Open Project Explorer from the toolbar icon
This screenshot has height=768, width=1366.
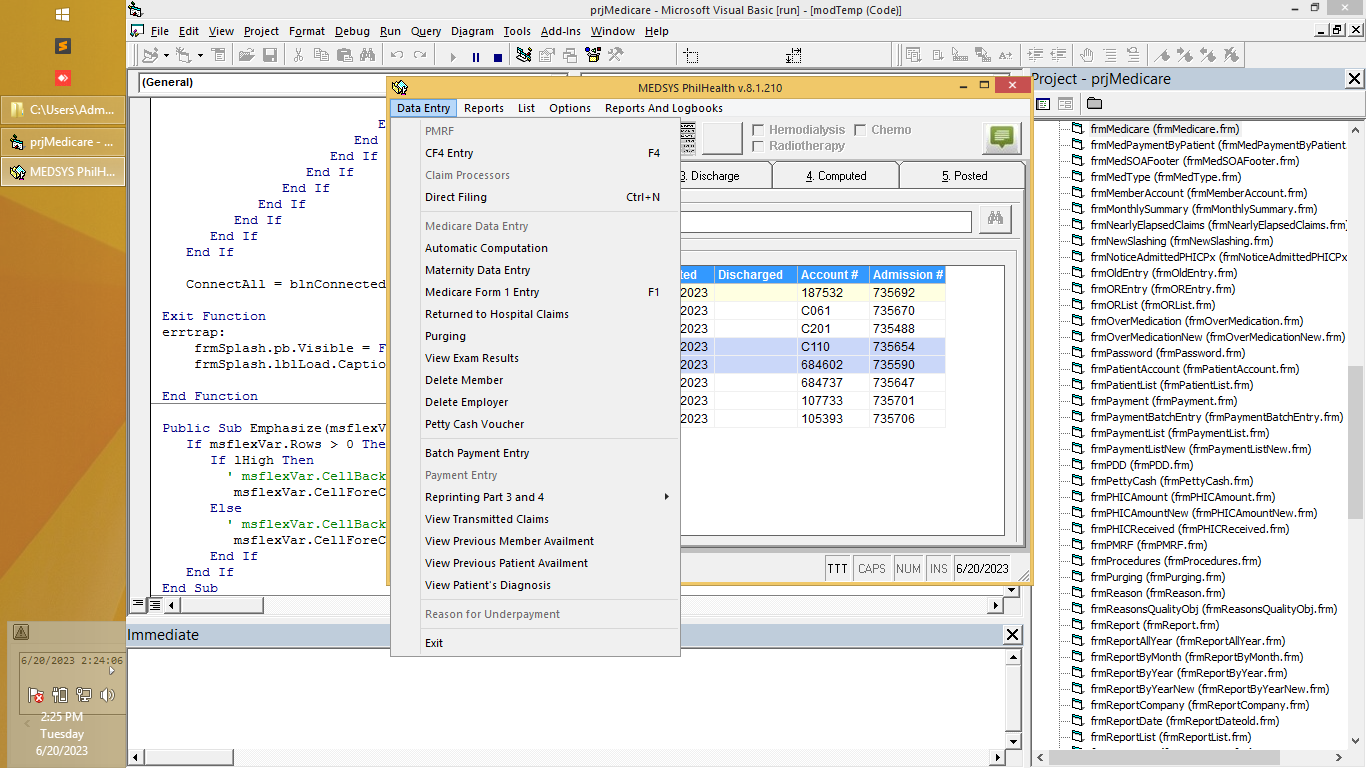524,56
